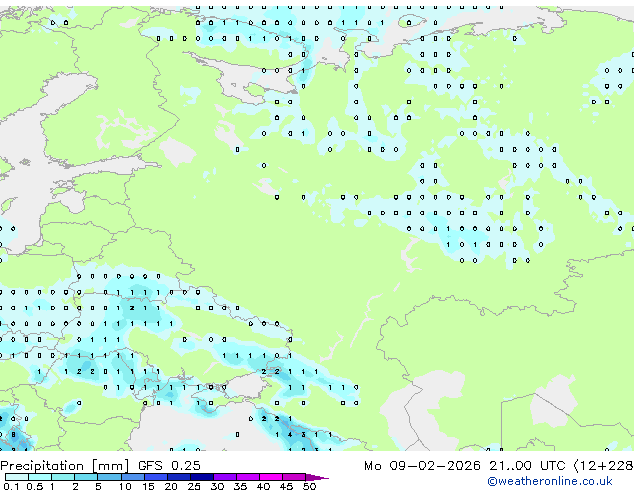Screen dimensions: 634x490
Task: Click the '35' legend scale value
Action: 240,486
